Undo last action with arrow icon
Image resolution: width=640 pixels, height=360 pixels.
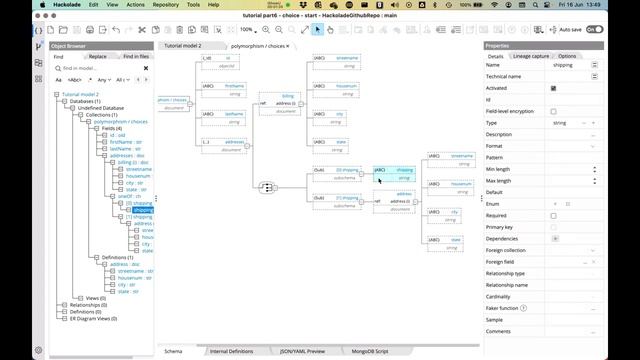pos(116,30)
